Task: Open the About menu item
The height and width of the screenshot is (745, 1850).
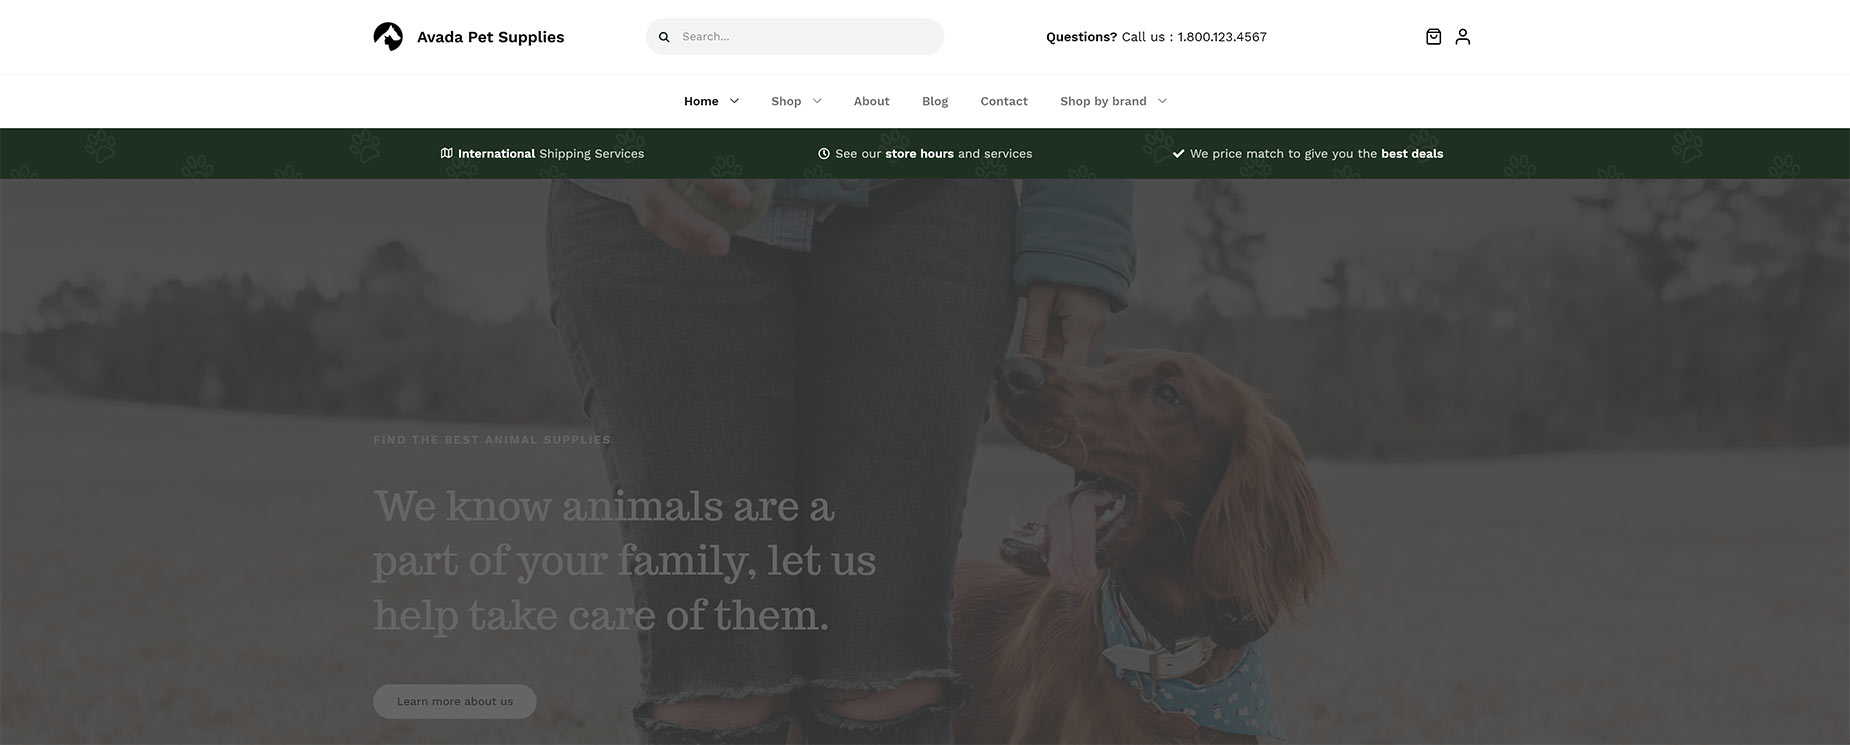Action: point(871,101)
